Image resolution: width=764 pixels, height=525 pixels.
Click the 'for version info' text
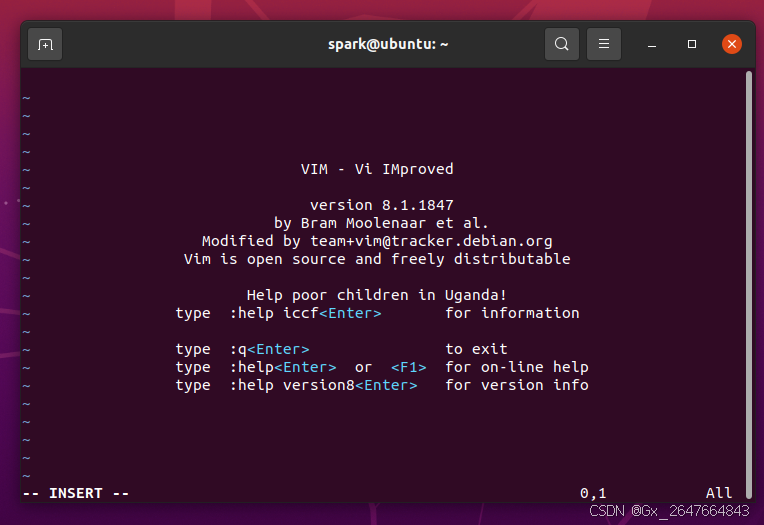click(517, 386)
